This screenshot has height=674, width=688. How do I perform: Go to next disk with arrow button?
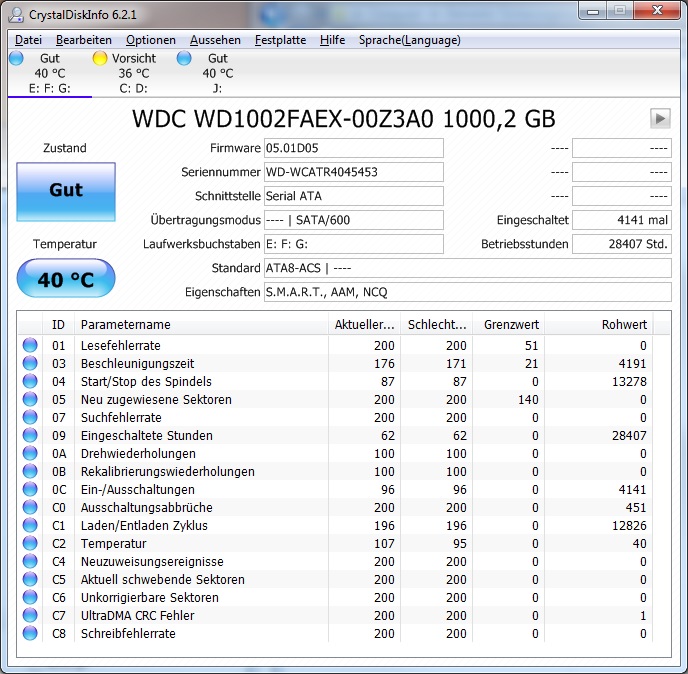660,118
